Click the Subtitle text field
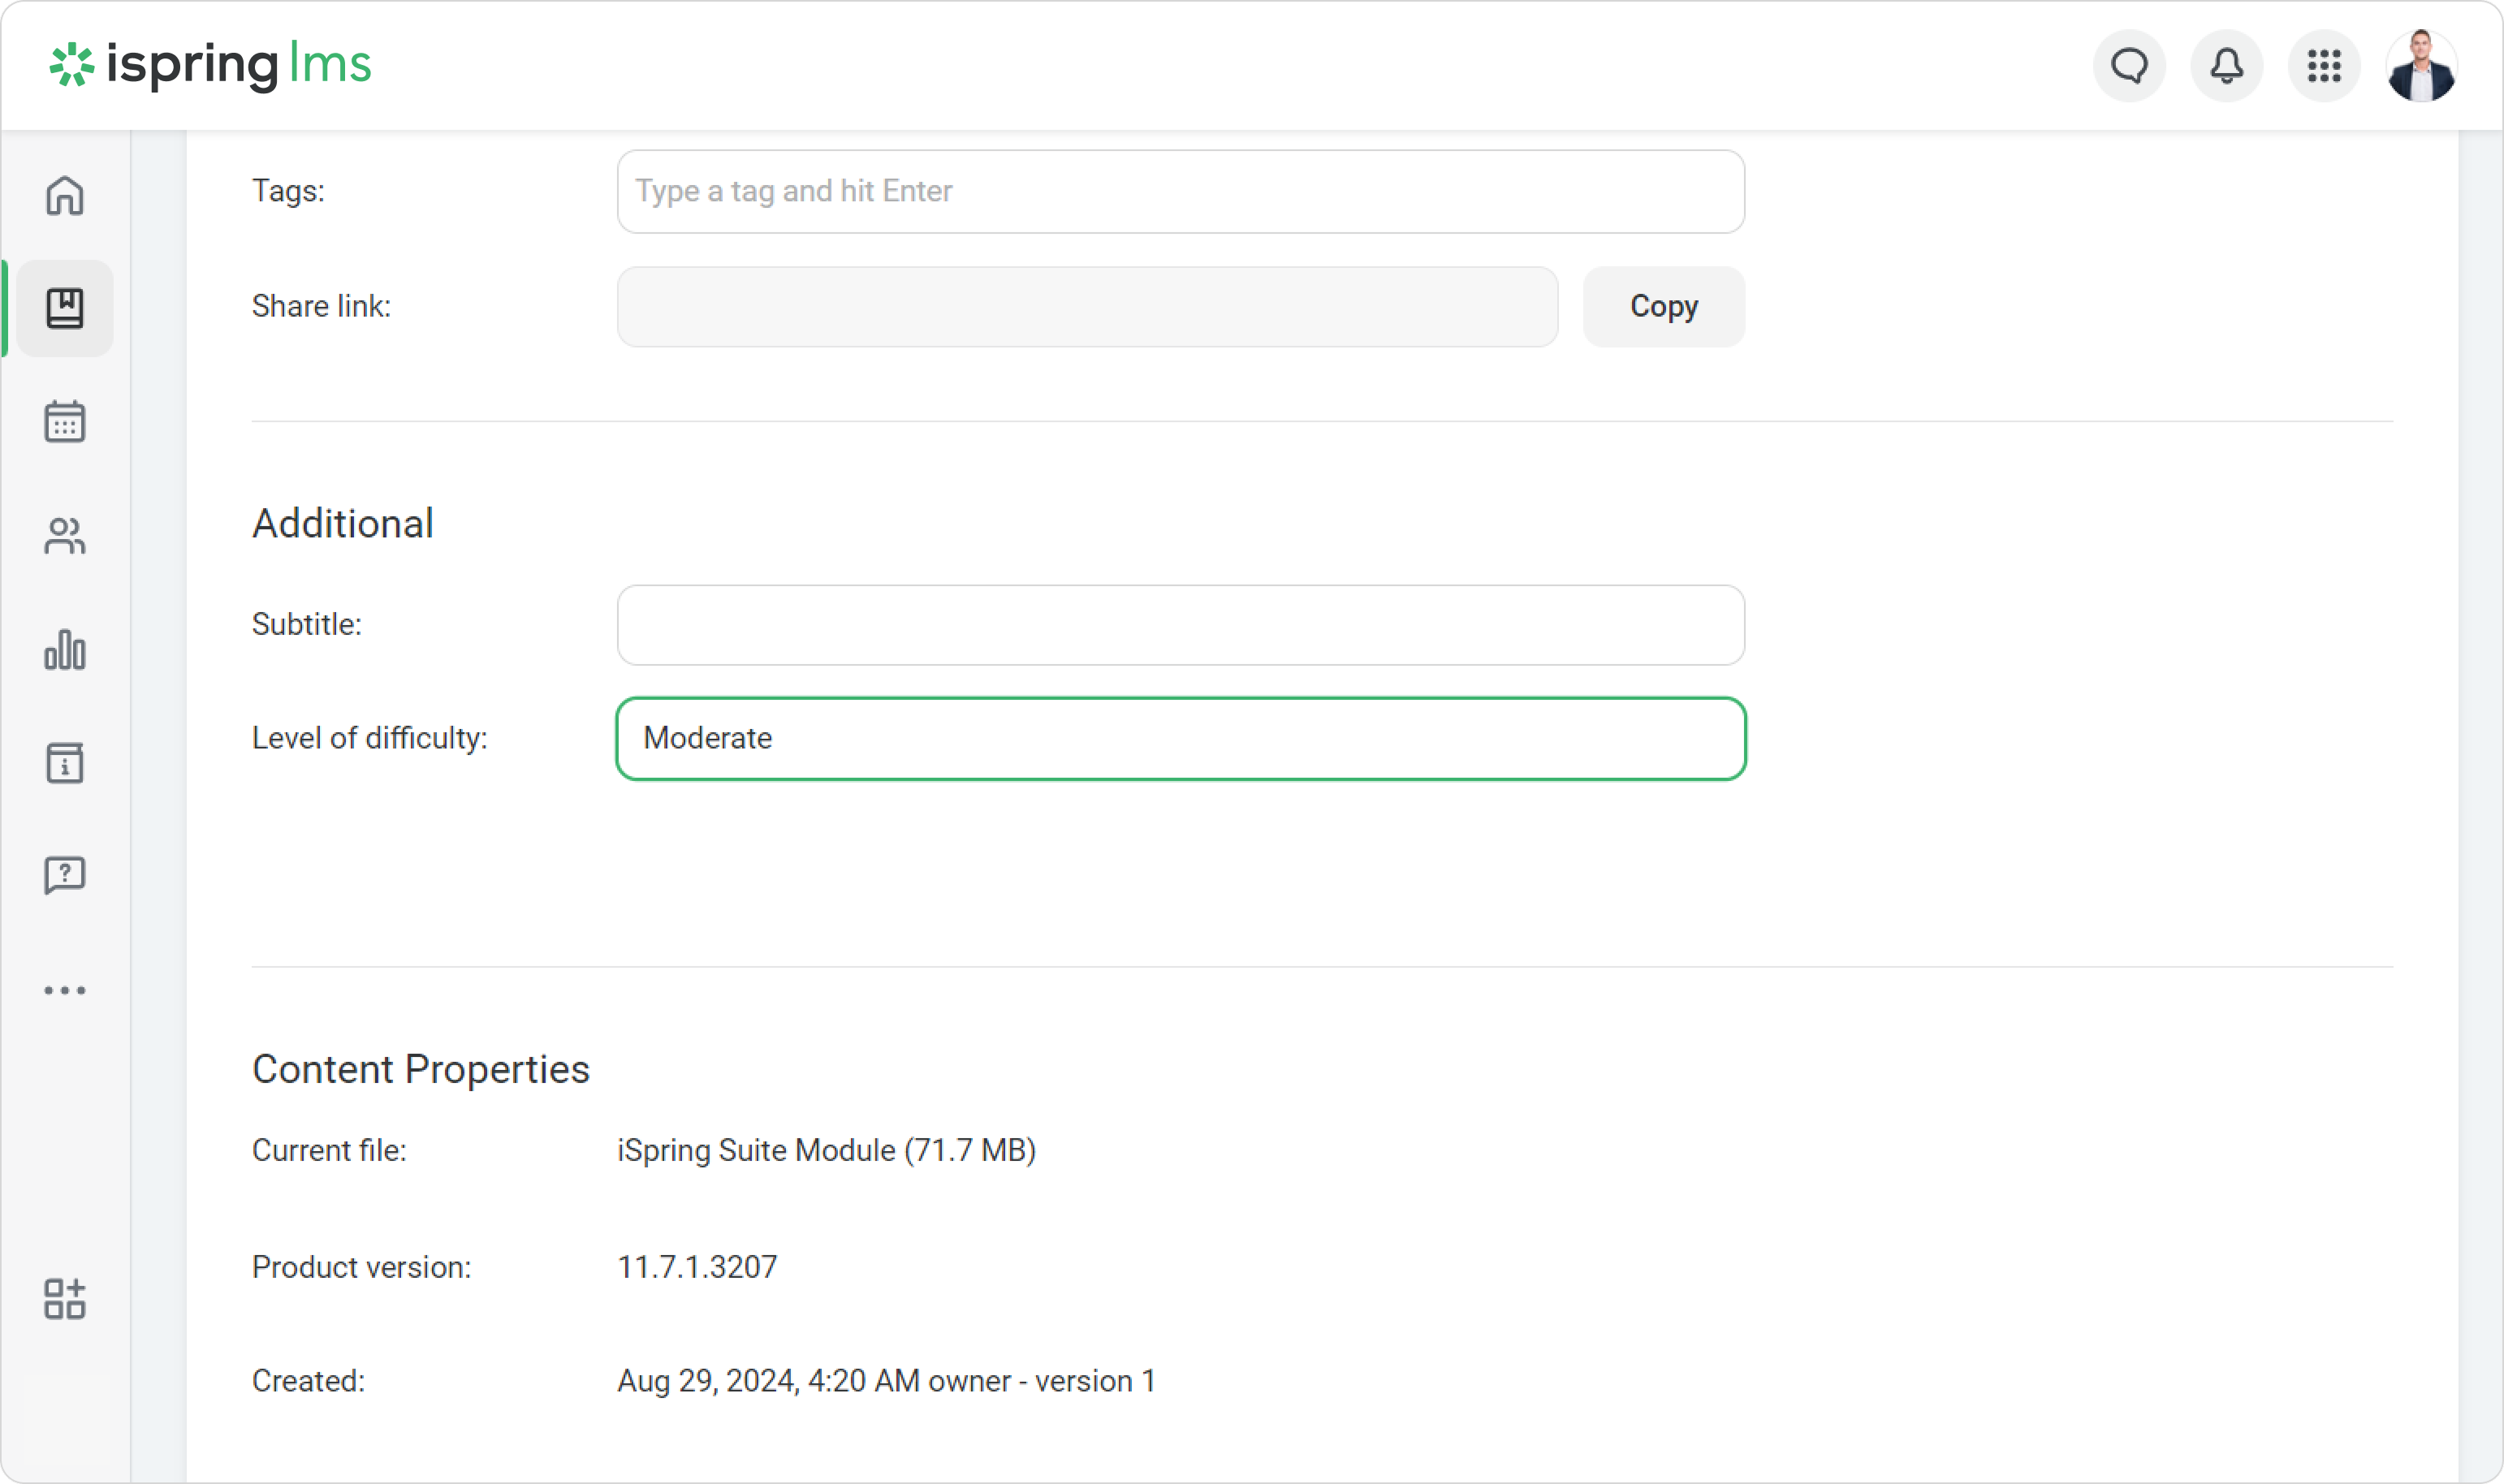 click(x=1180, y=625)
